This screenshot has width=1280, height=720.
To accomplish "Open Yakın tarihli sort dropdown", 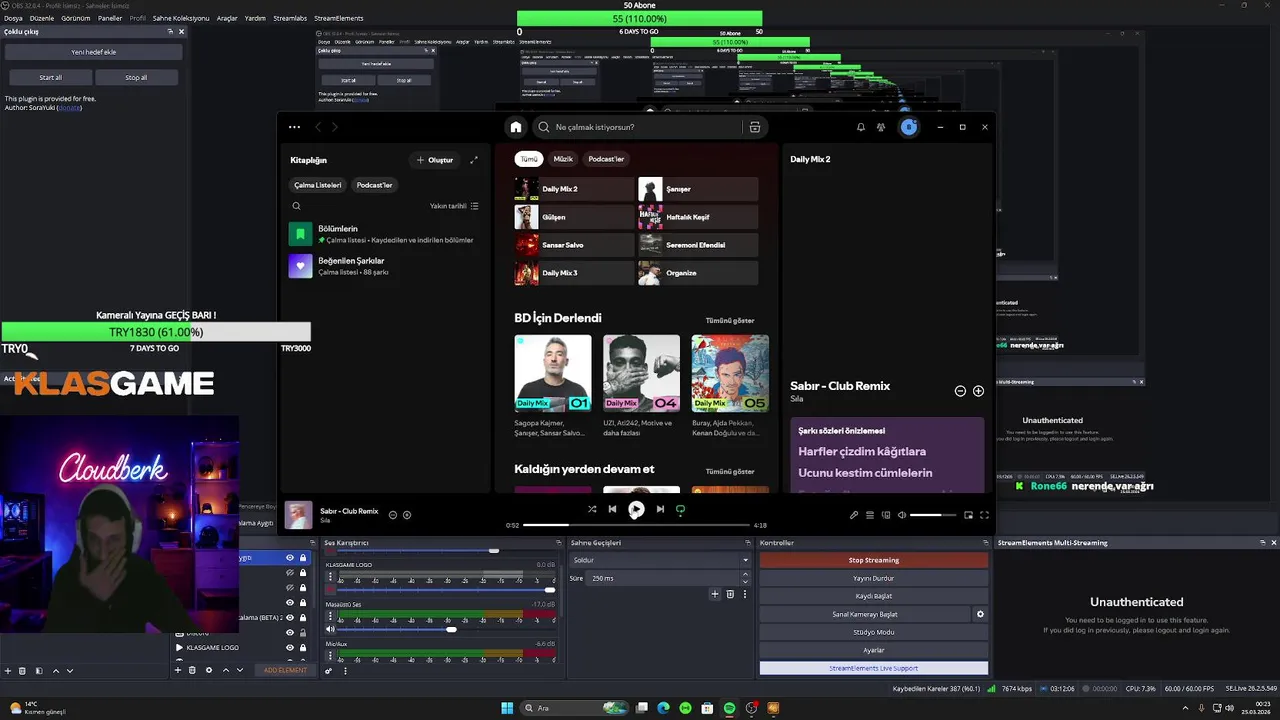I will click(x=454, y=206).
